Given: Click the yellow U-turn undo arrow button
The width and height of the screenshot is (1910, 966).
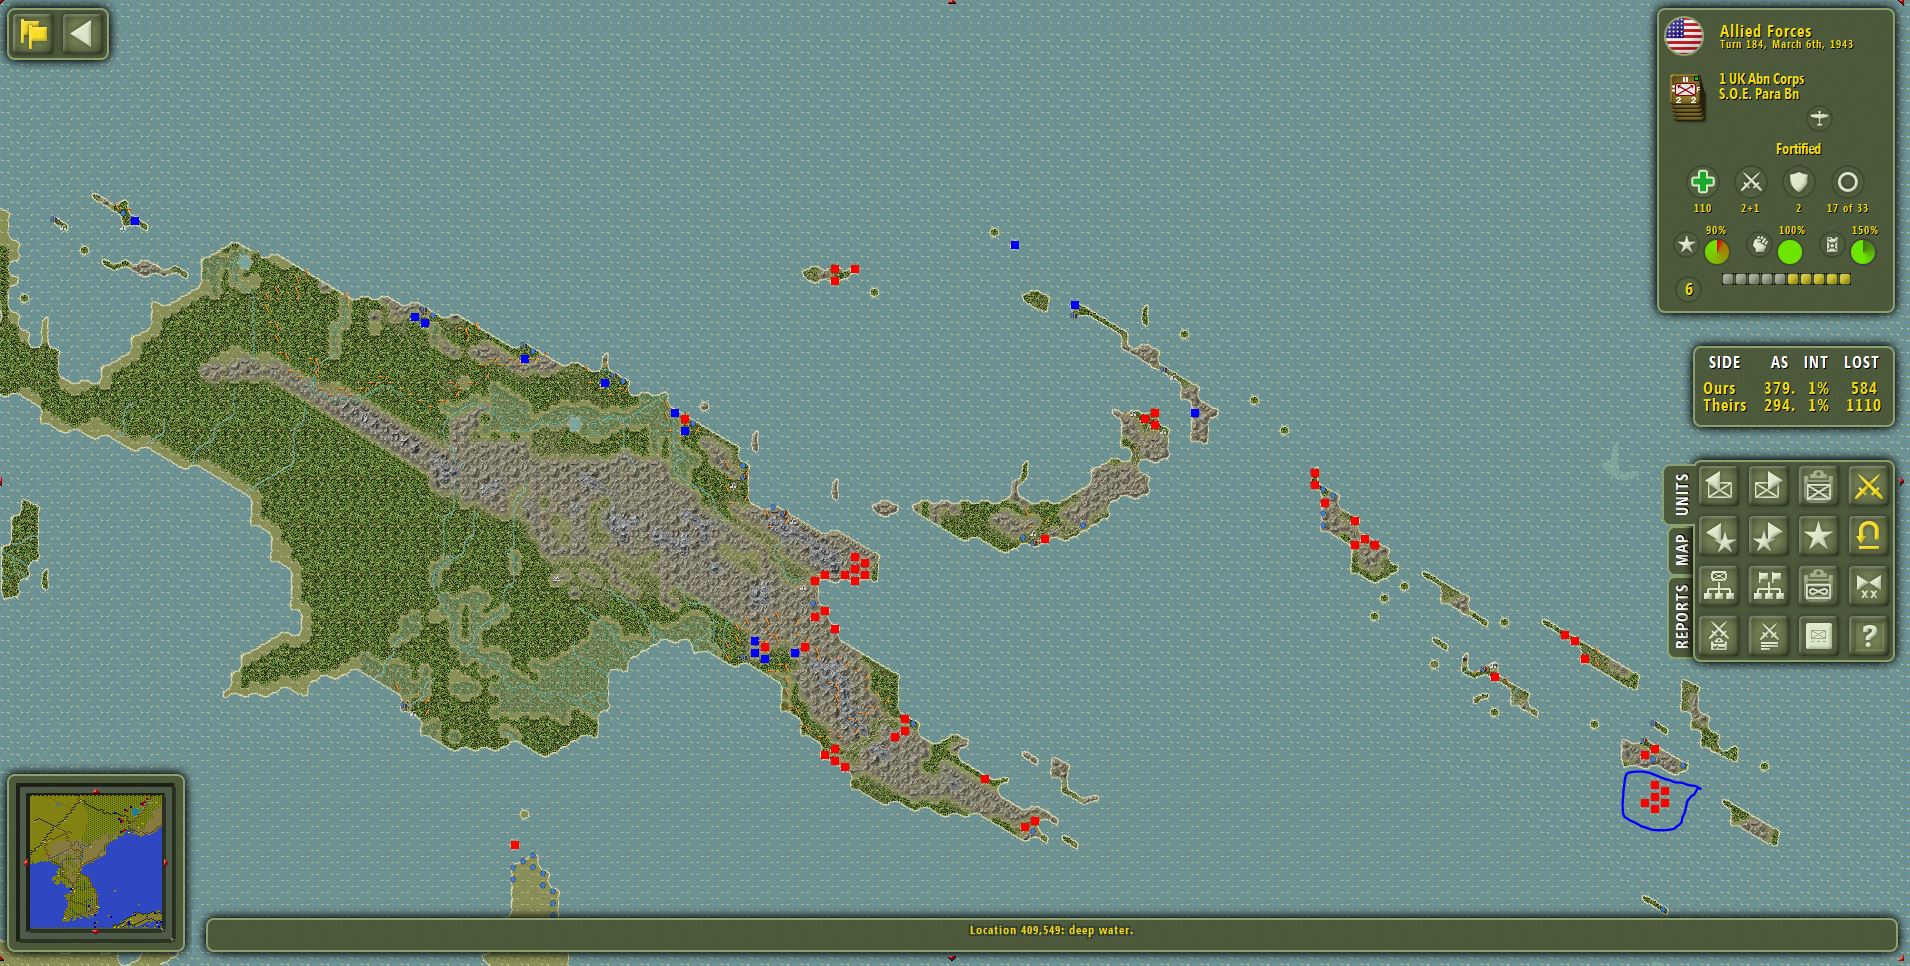Looking at the screenshot, I should (1868, 536).
